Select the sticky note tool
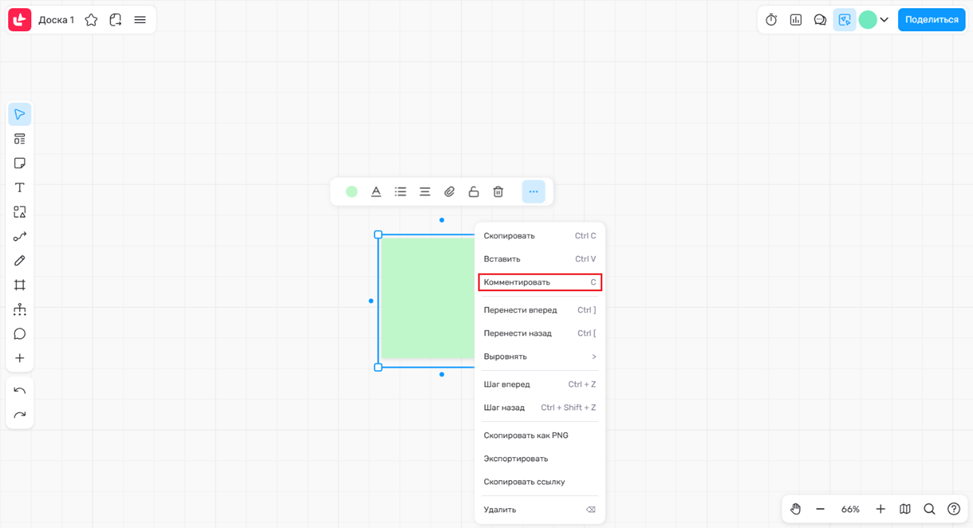The width and height of the screenshot is (973, 528). pos(19,163)
